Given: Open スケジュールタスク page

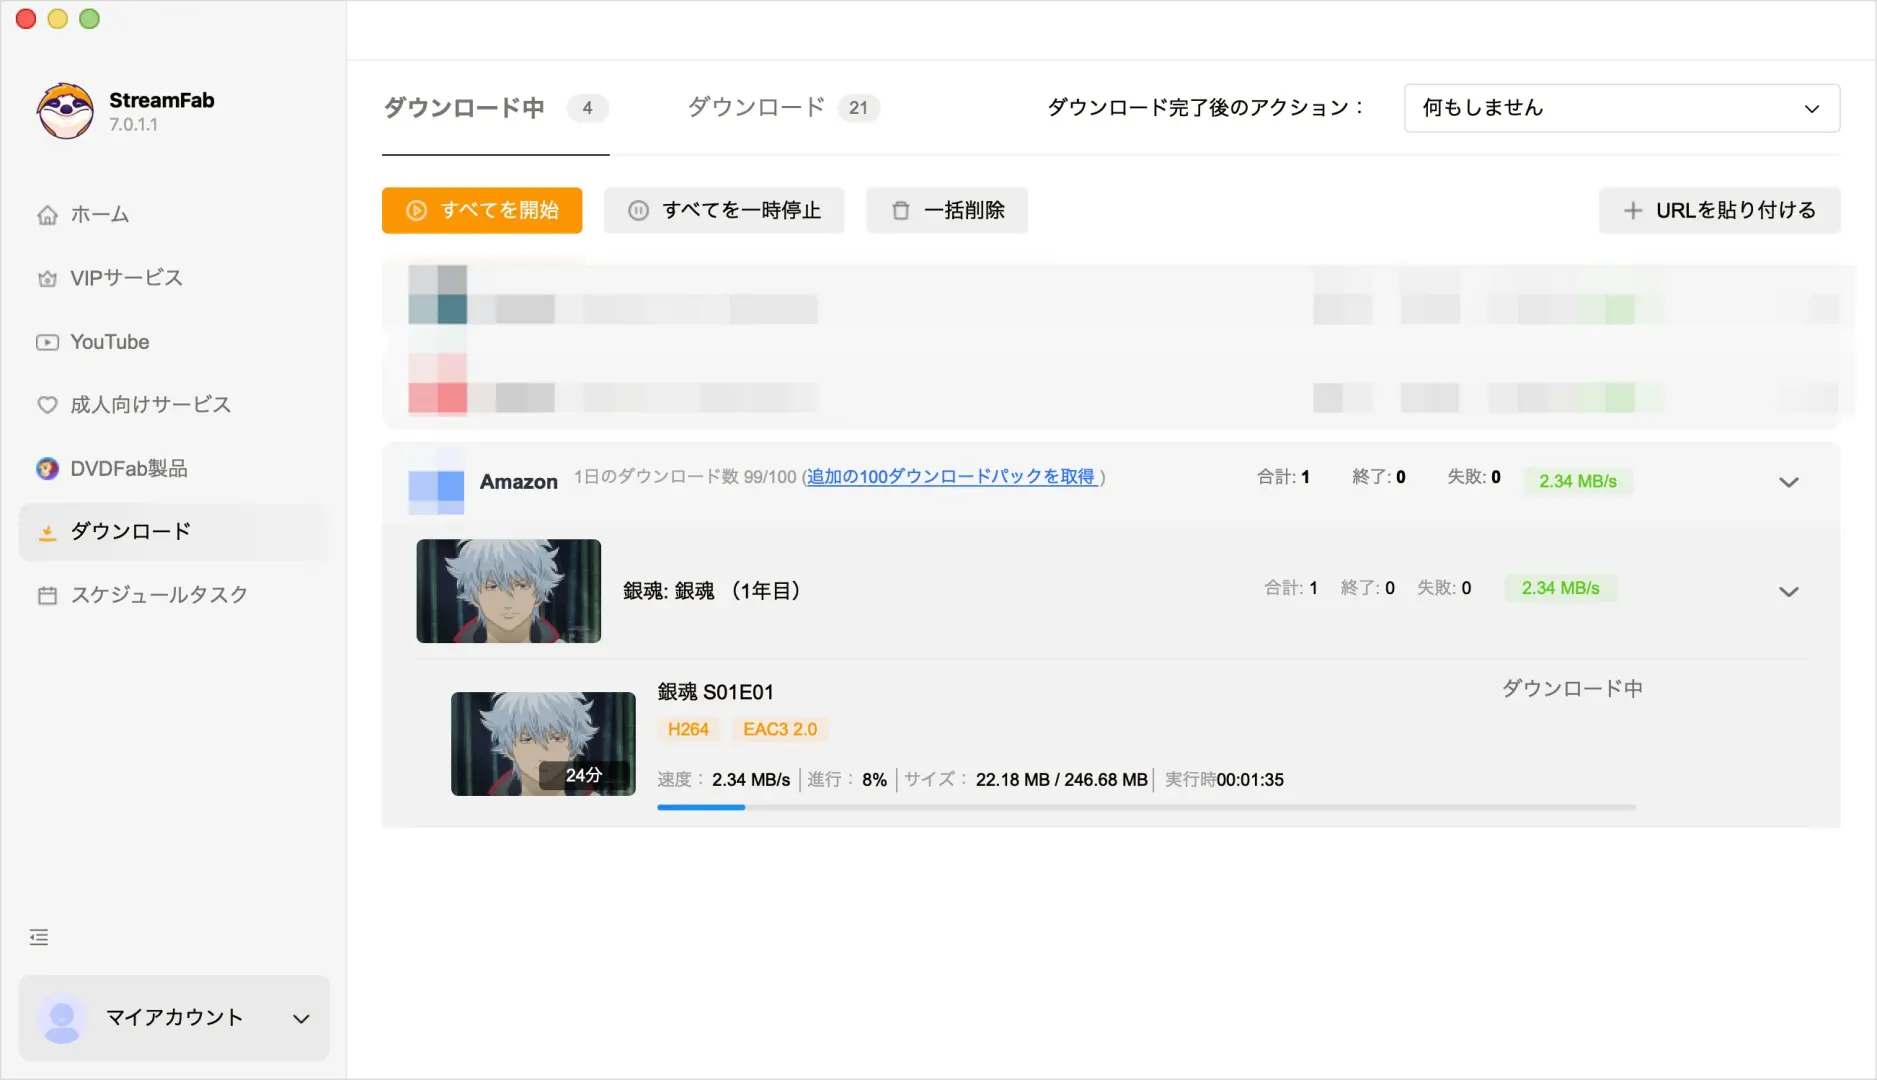Looking at the screenshot, I should pyautogui.click(x=159, y=595).
